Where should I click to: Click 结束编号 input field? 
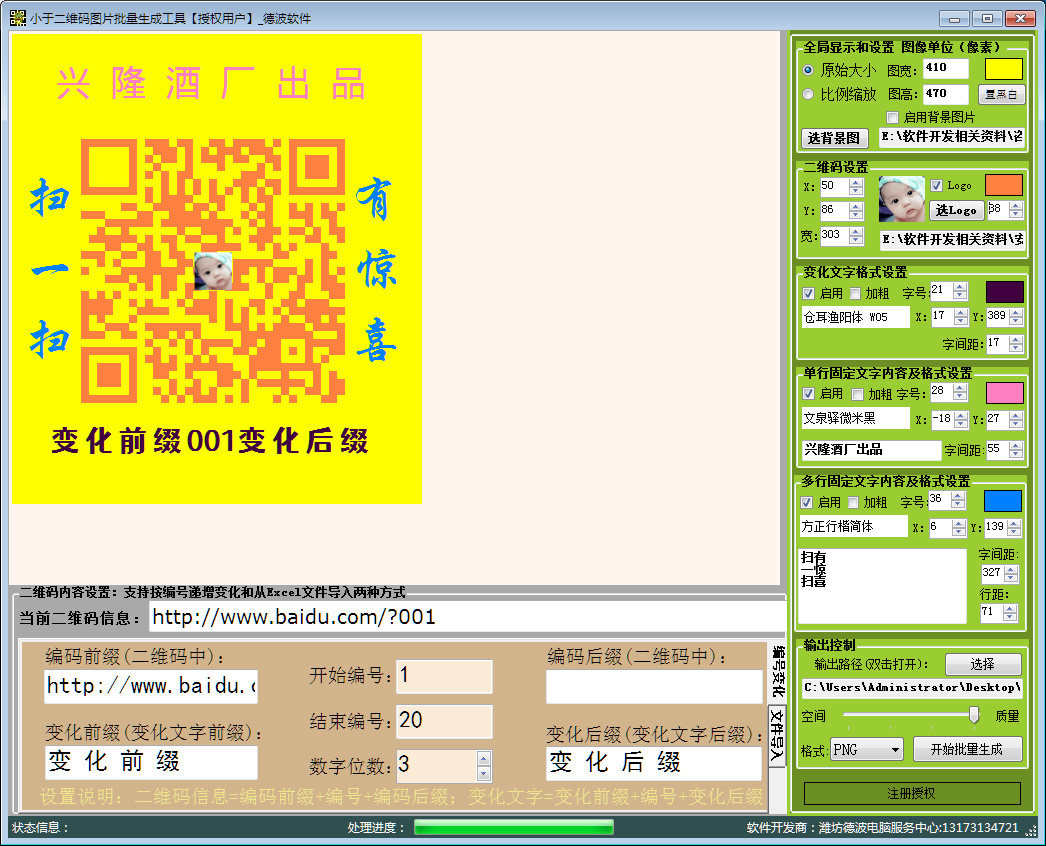coord(444,721)
